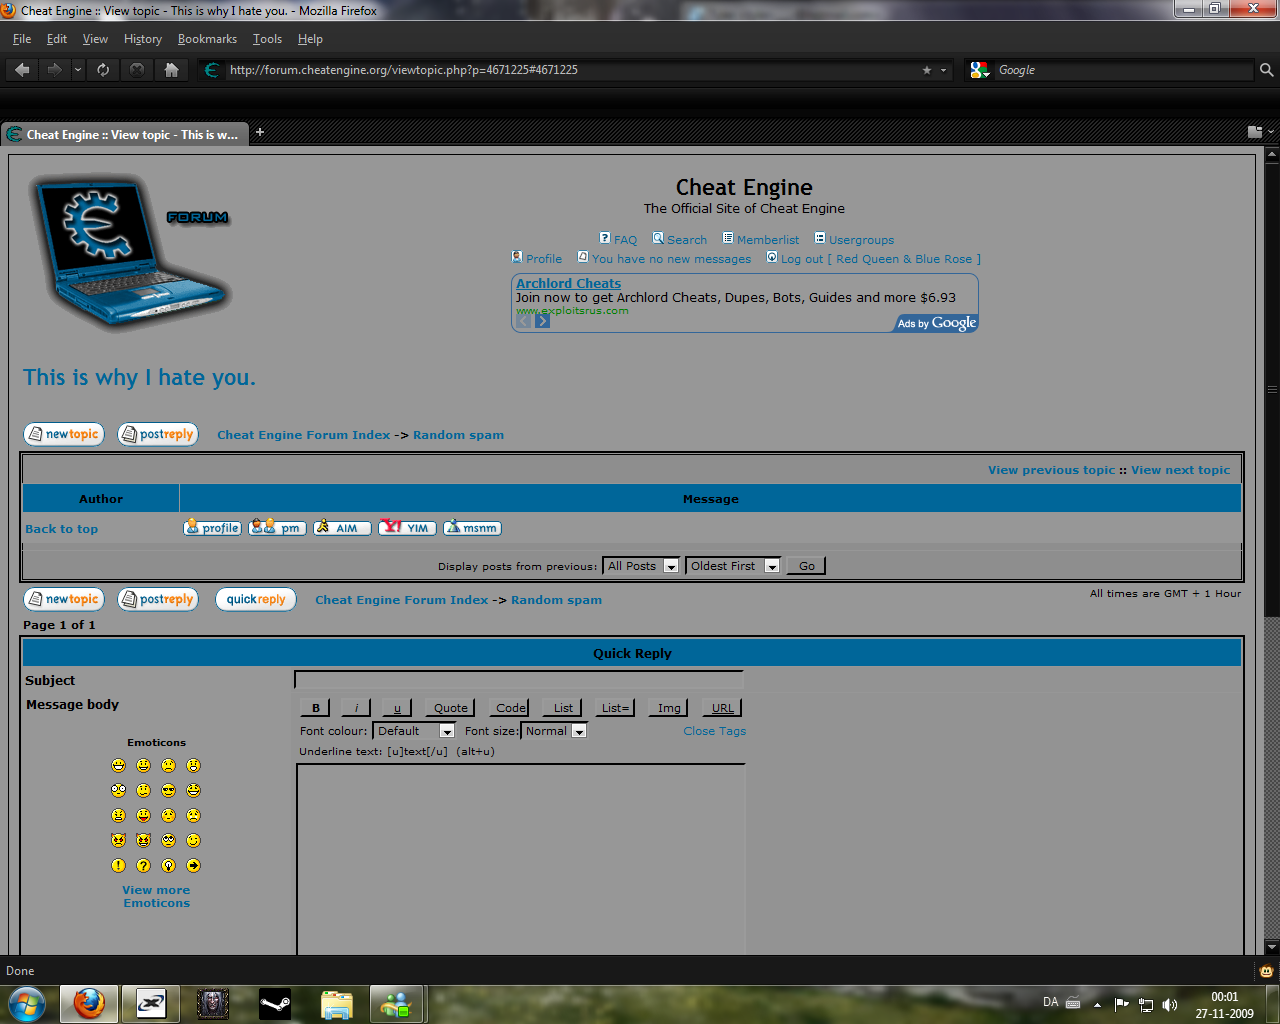Open the file explorer folder on taskbar
Screen dimensions: 1280x1024
click(x=337, y=1003)
